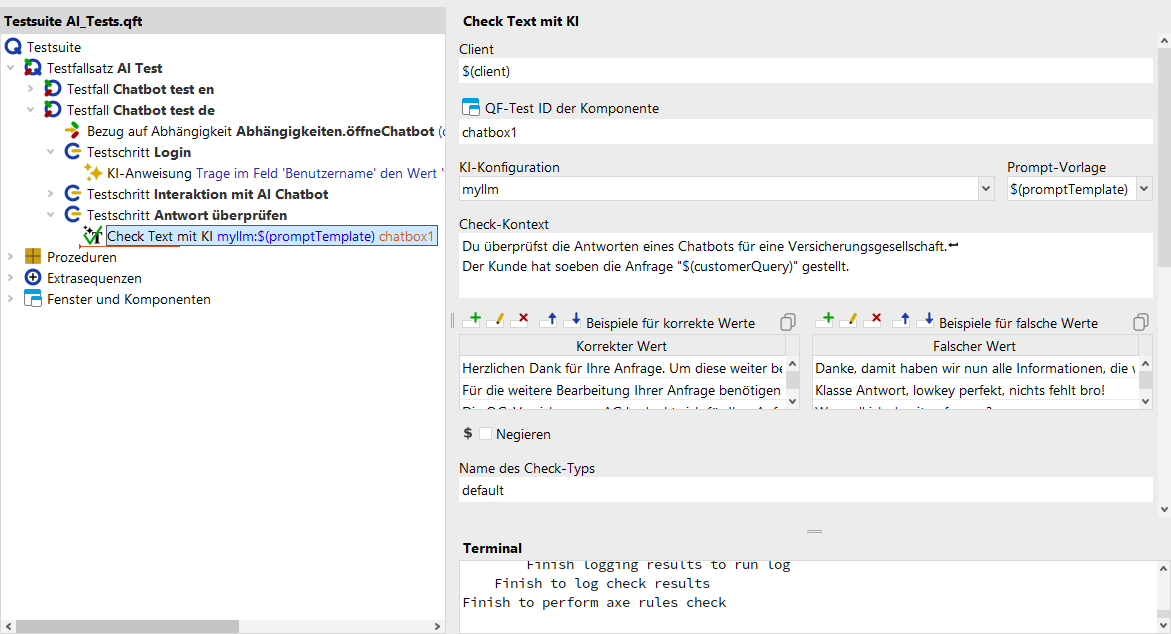Click the Terminal scroll down arrow
This screenshot has width=1171, height=634.
1164,625
